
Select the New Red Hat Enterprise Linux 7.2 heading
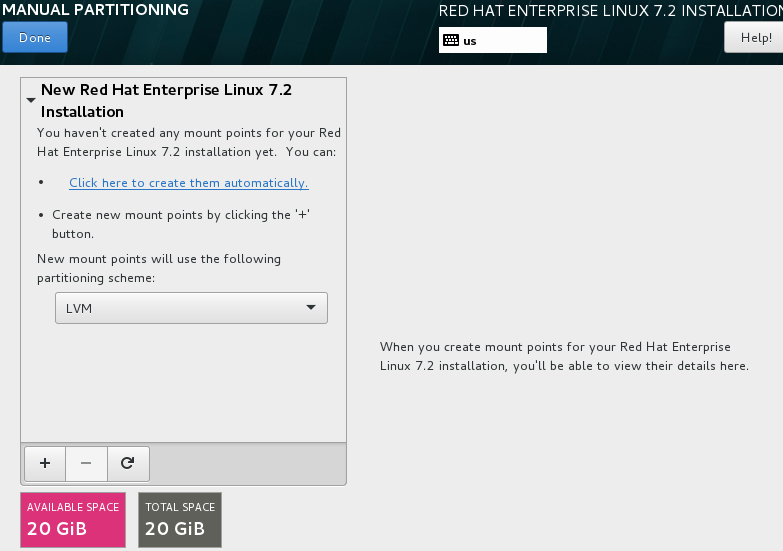point(166,100)
